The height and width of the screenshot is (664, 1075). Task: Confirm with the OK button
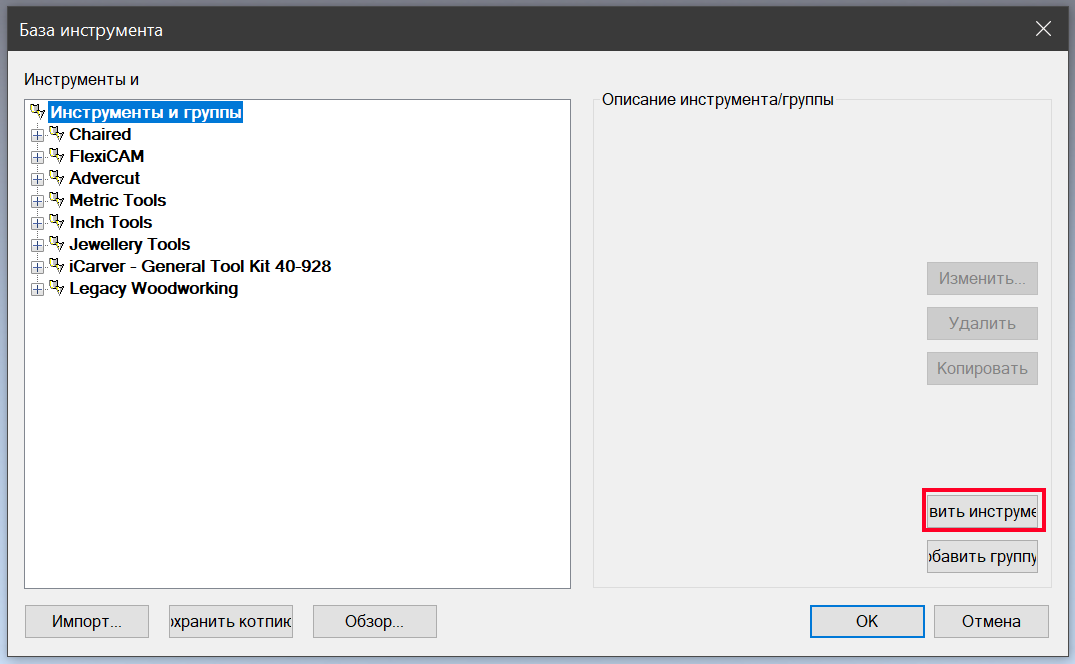pyautogui.click(x=866, y=621)
